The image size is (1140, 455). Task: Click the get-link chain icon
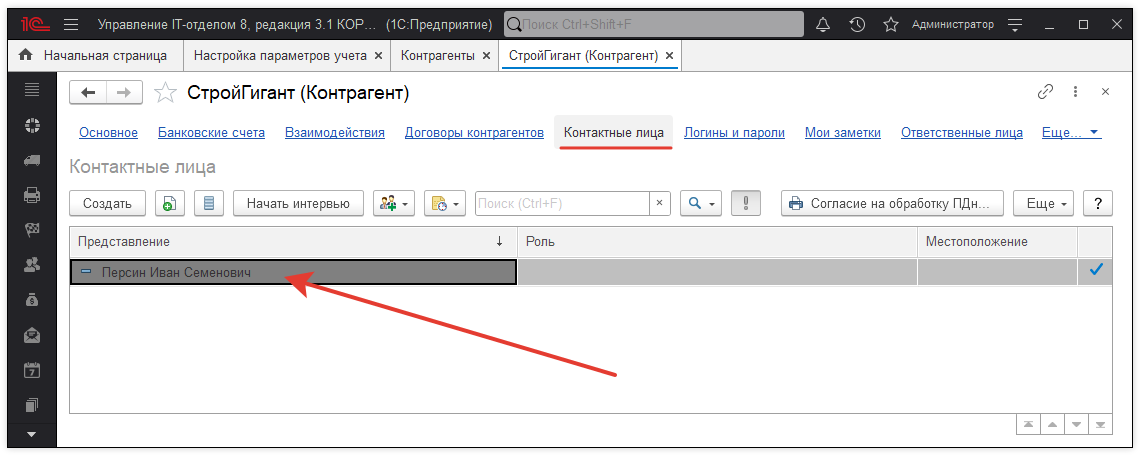pos(1046,92)
